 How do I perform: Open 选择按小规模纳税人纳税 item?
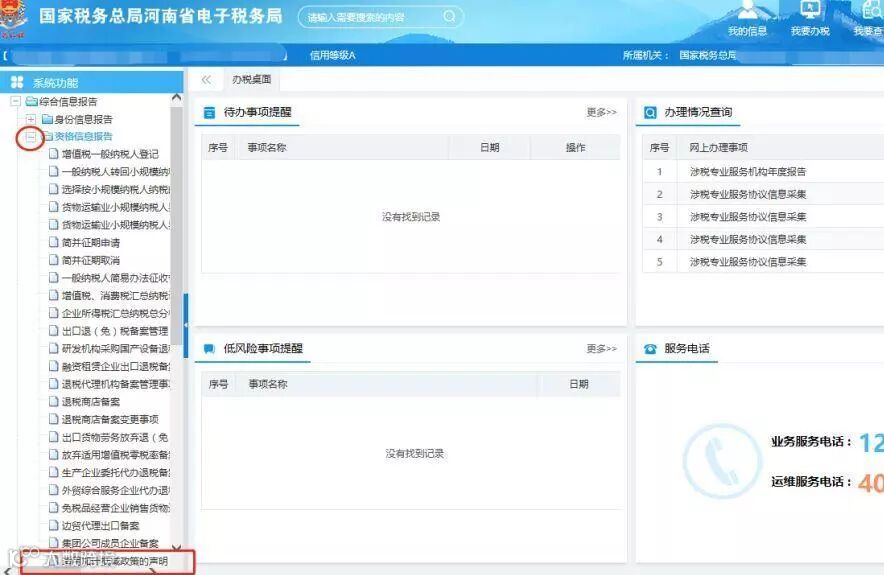click(116, 189)
